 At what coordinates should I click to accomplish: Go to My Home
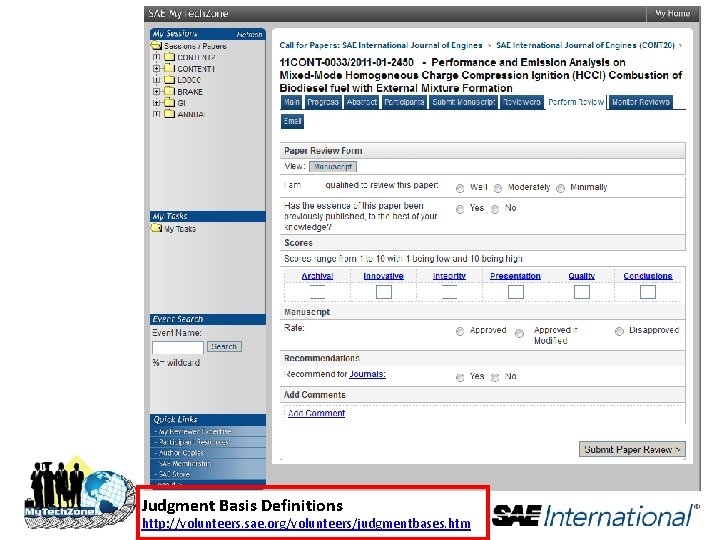click(x=672, y=13)
